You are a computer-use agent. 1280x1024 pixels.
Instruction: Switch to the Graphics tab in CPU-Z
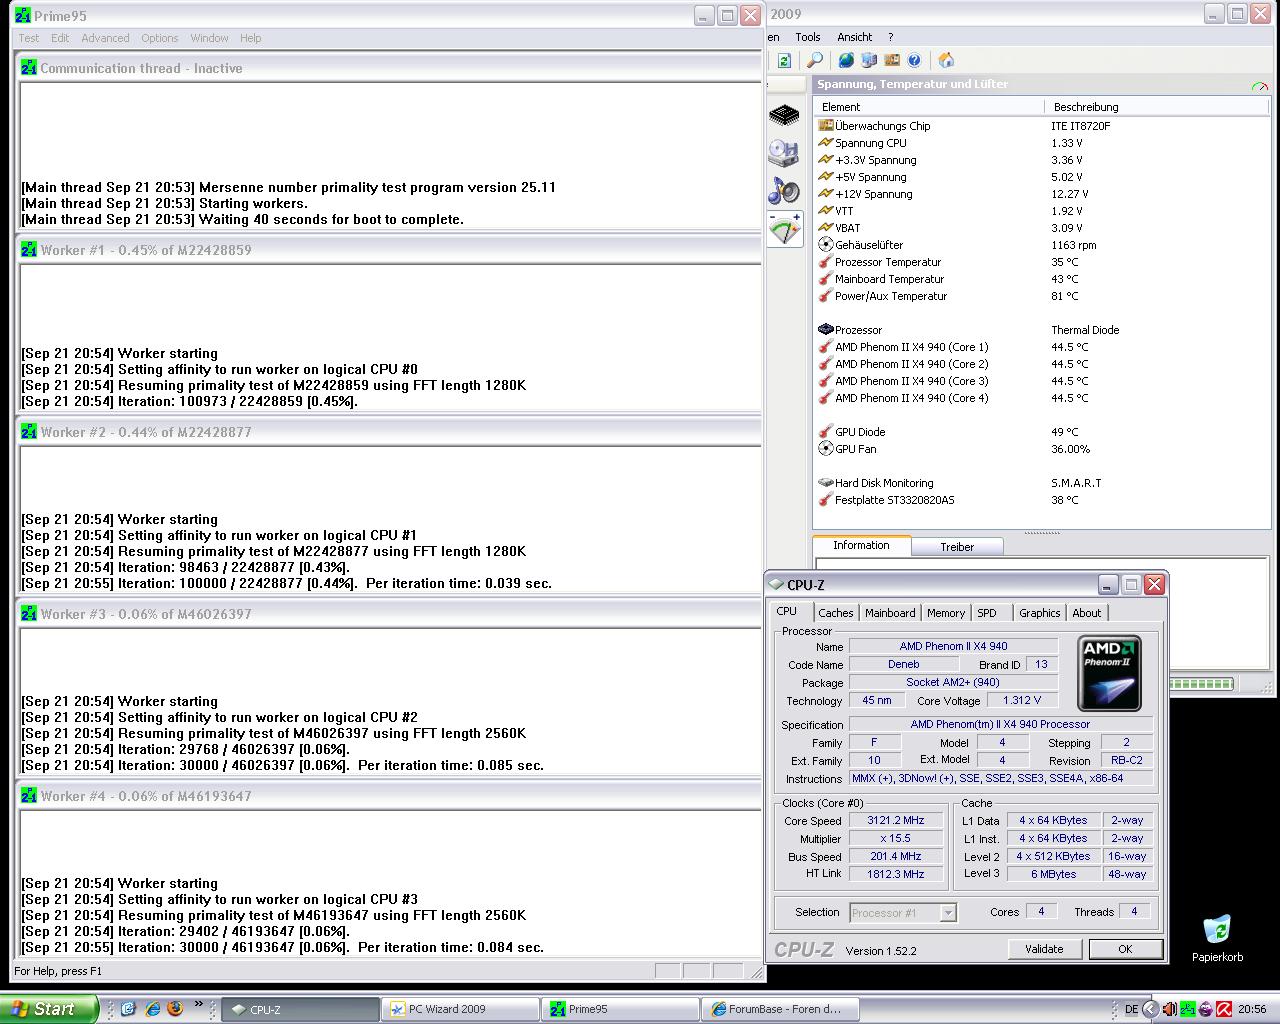pyautogui.click(x=1039, y=613)
